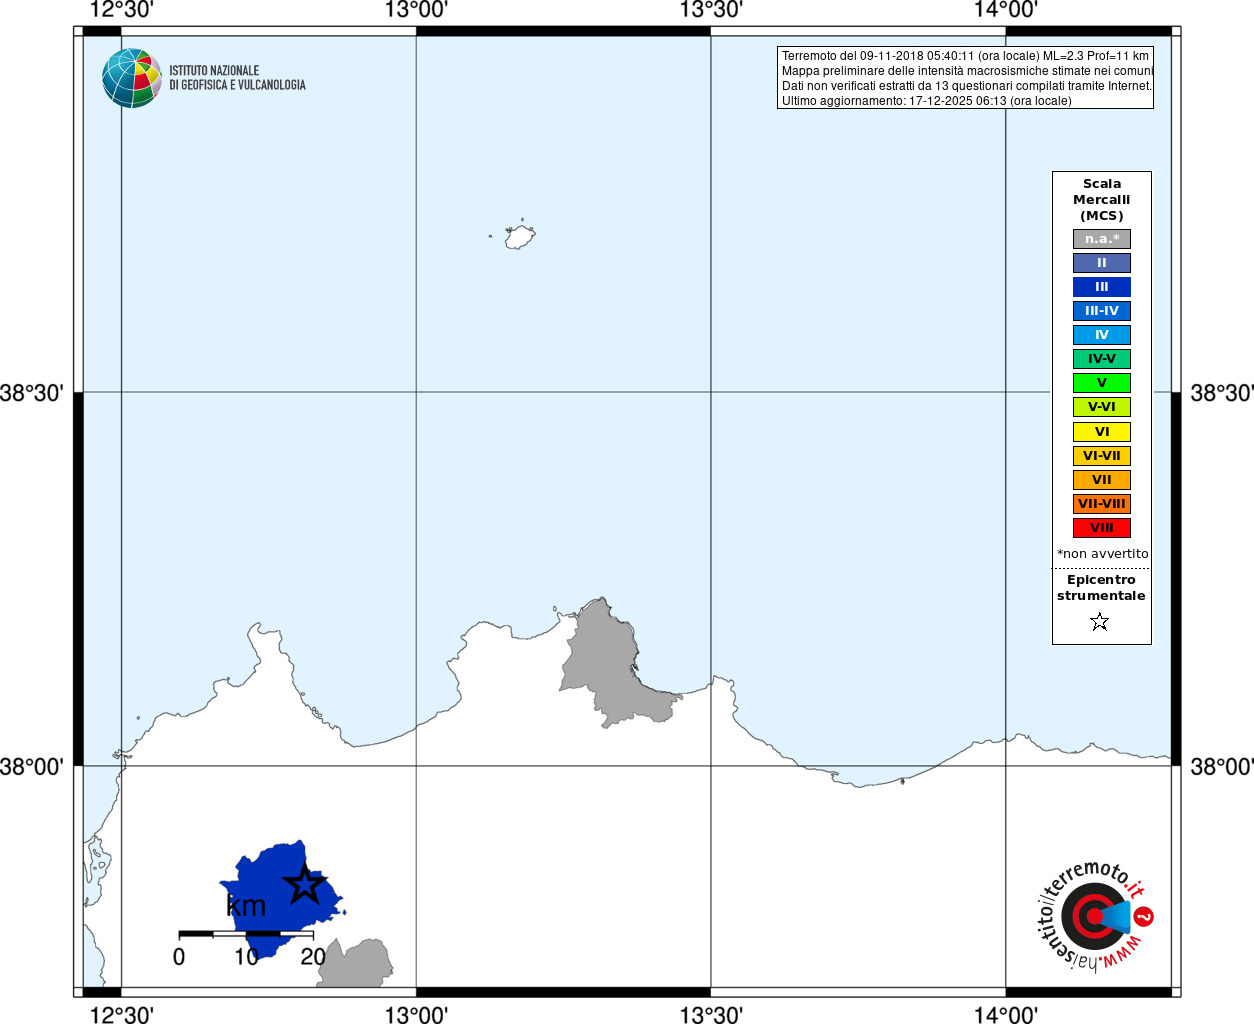Select the n.a.* gray legend swatch
This screenshot has height=1024, width=1254.
click(1102, 239)
